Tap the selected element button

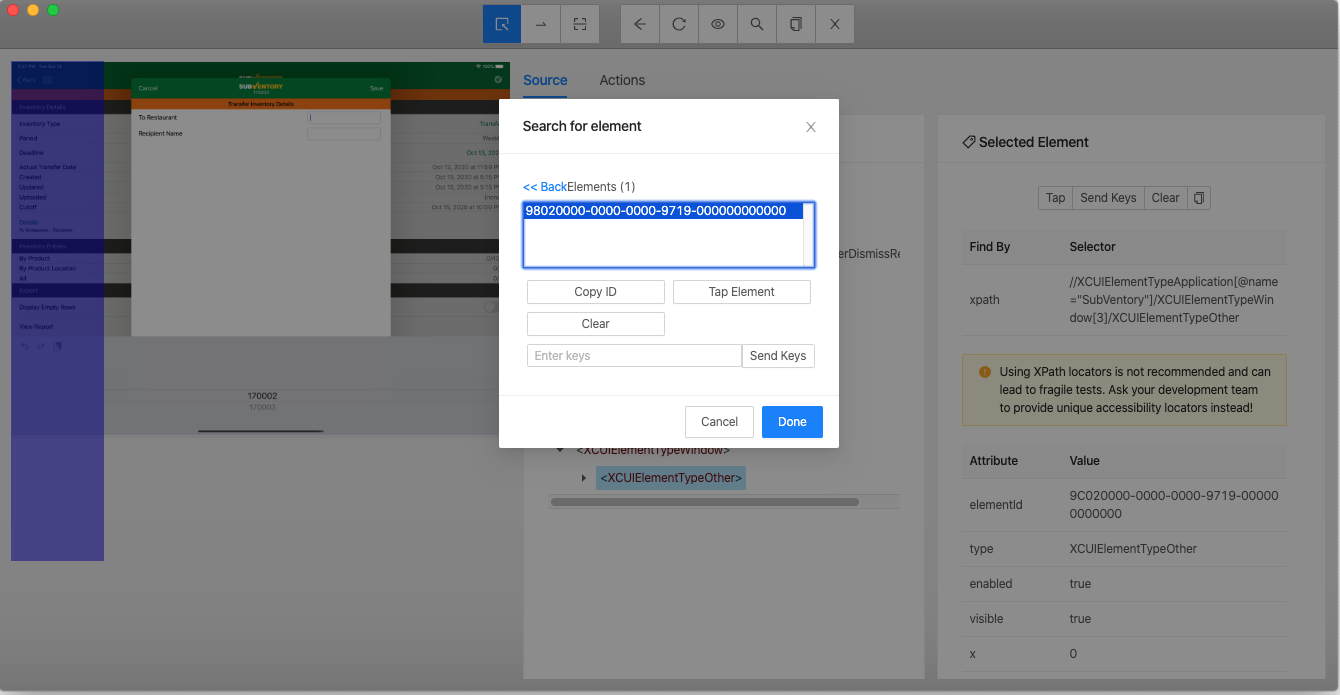pyautogui.click(x=1056, y=198)
